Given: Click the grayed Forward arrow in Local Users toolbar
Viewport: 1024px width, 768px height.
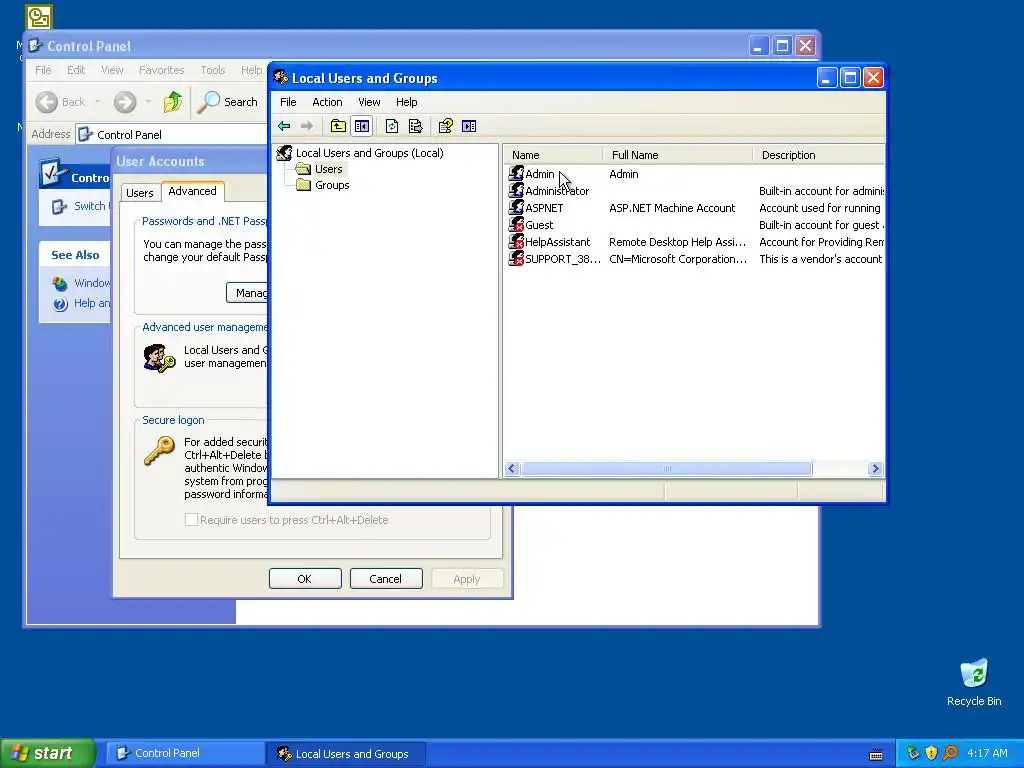Looking at the screenshot, I should (306, 126).
